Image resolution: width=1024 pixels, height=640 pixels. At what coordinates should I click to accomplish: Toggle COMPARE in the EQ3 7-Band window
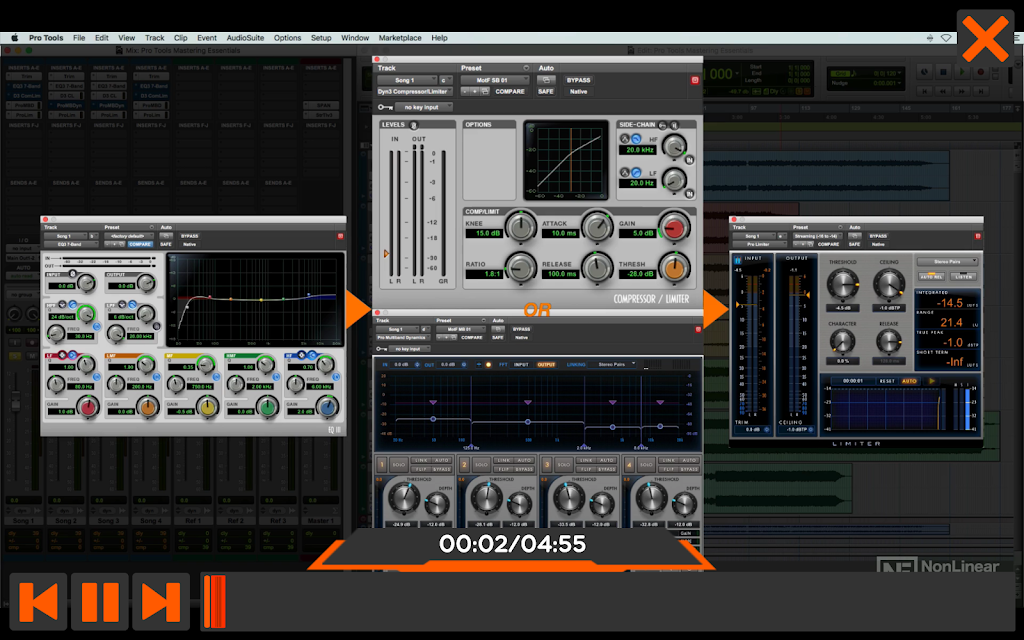(x=140, y=244)
